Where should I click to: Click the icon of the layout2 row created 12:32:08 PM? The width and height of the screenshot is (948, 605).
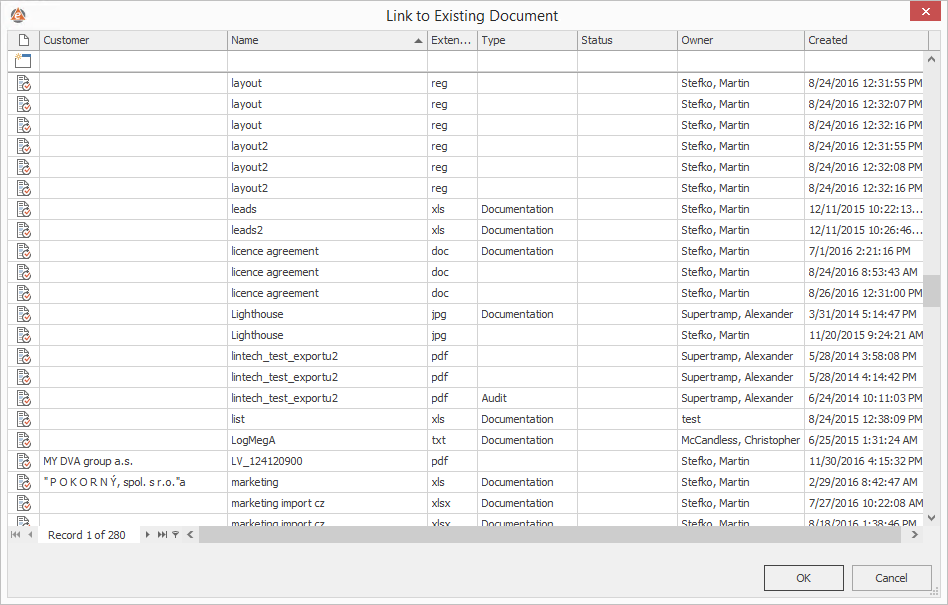[x=24, y=167]
